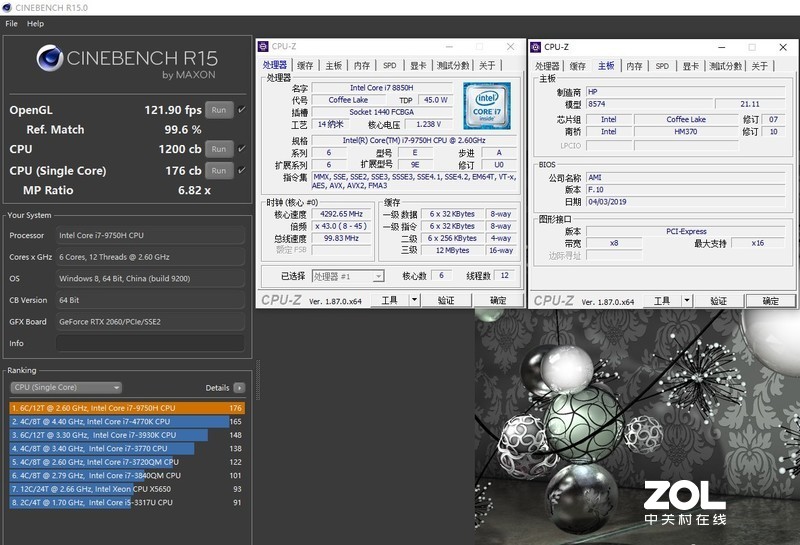Open the File menu in Cinebench

11,23
